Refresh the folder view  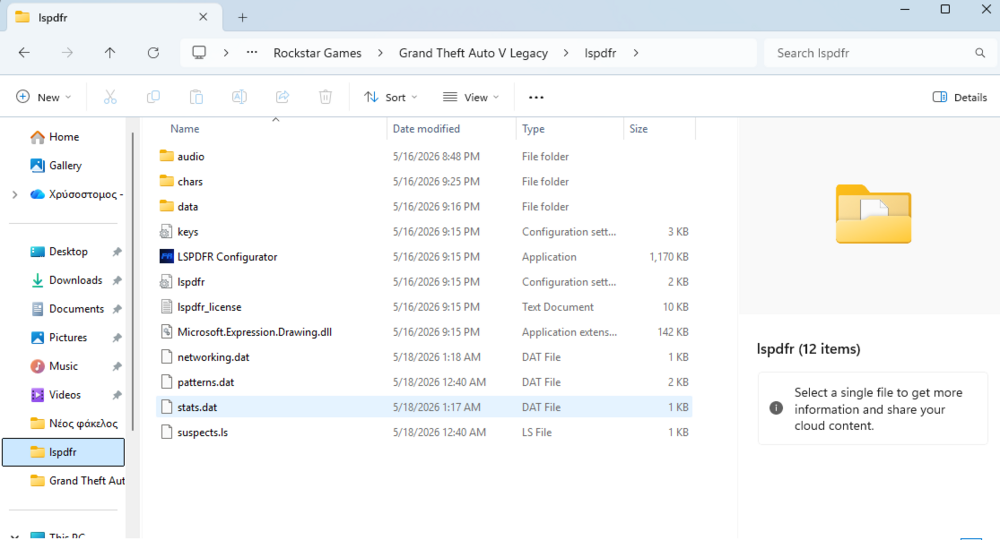[x=153, y=53]
